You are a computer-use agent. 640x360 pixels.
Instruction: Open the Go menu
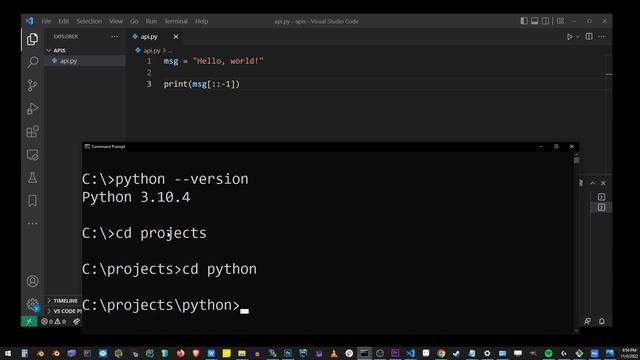(134, 21)
